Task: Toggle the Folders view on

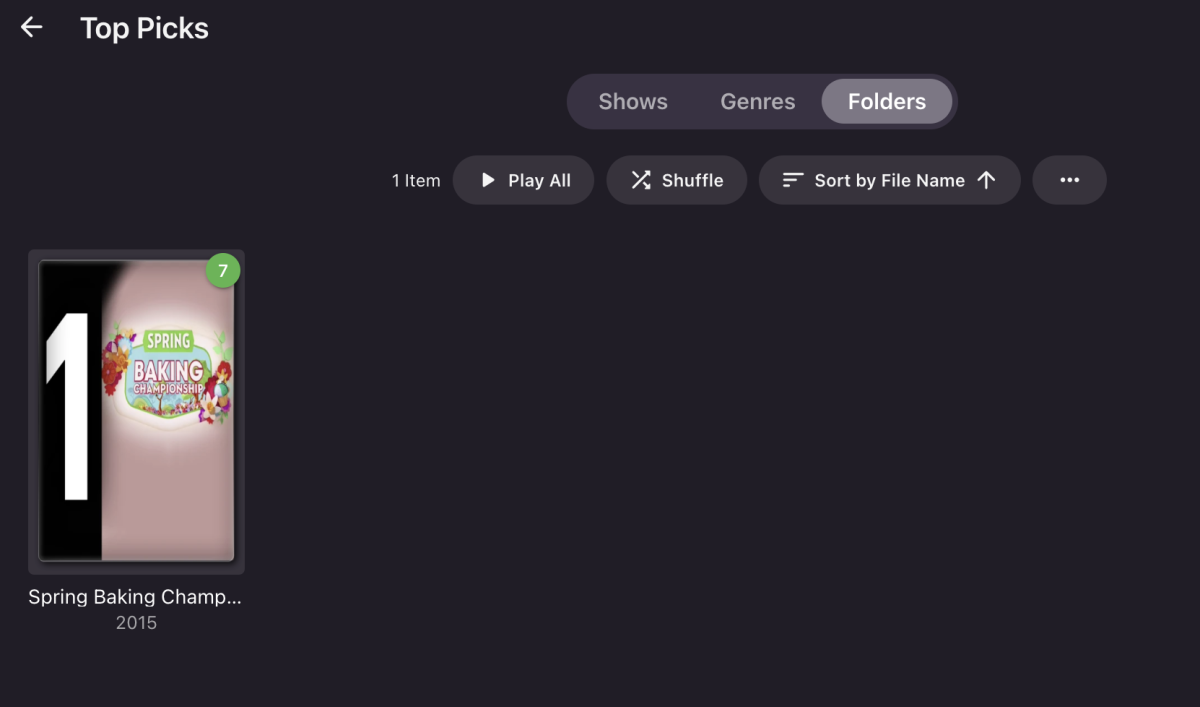Action: tap(886, 101)
